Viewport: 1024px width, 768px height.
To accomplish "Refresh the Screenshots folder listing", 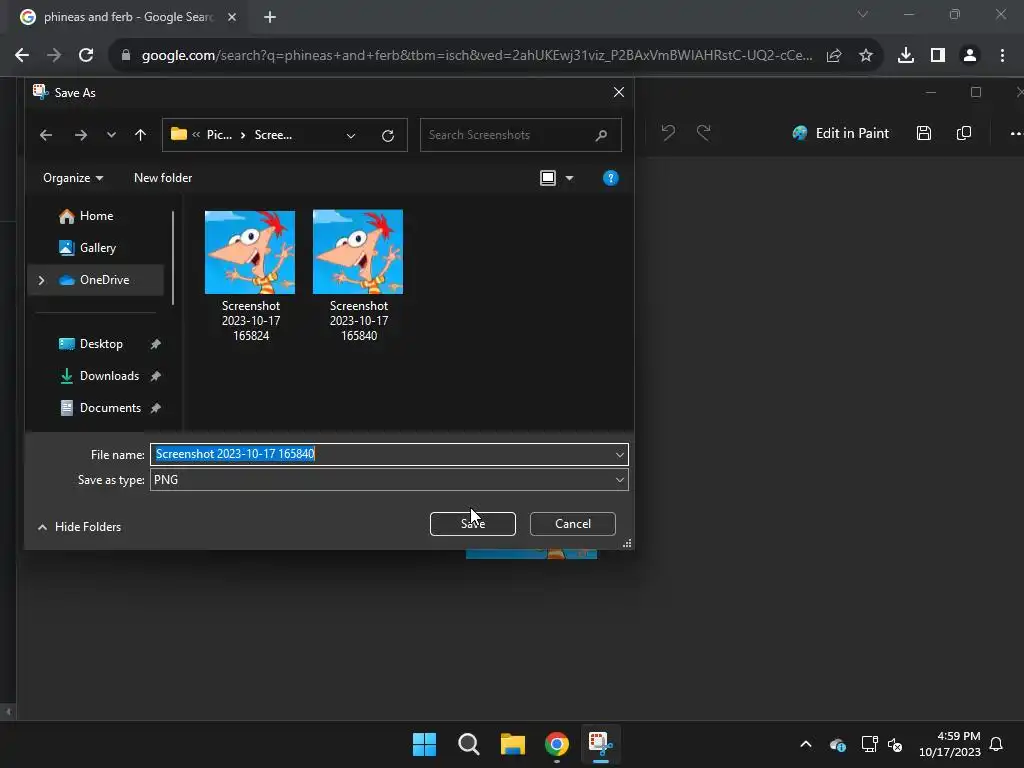I will (388, 135).
